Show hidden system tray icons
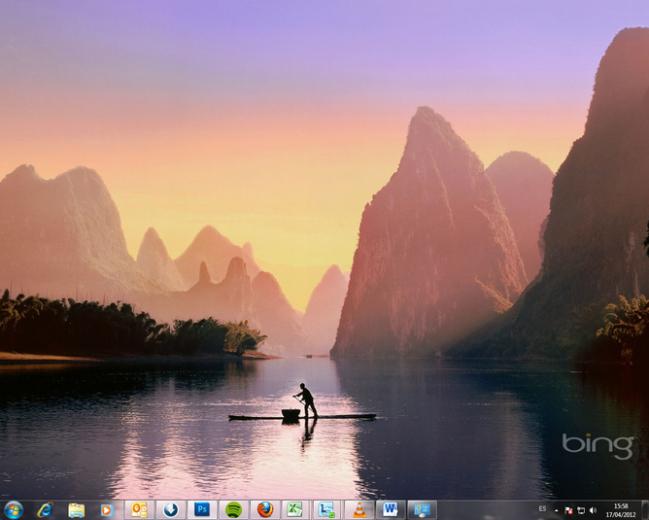 (x=556, y=510)
